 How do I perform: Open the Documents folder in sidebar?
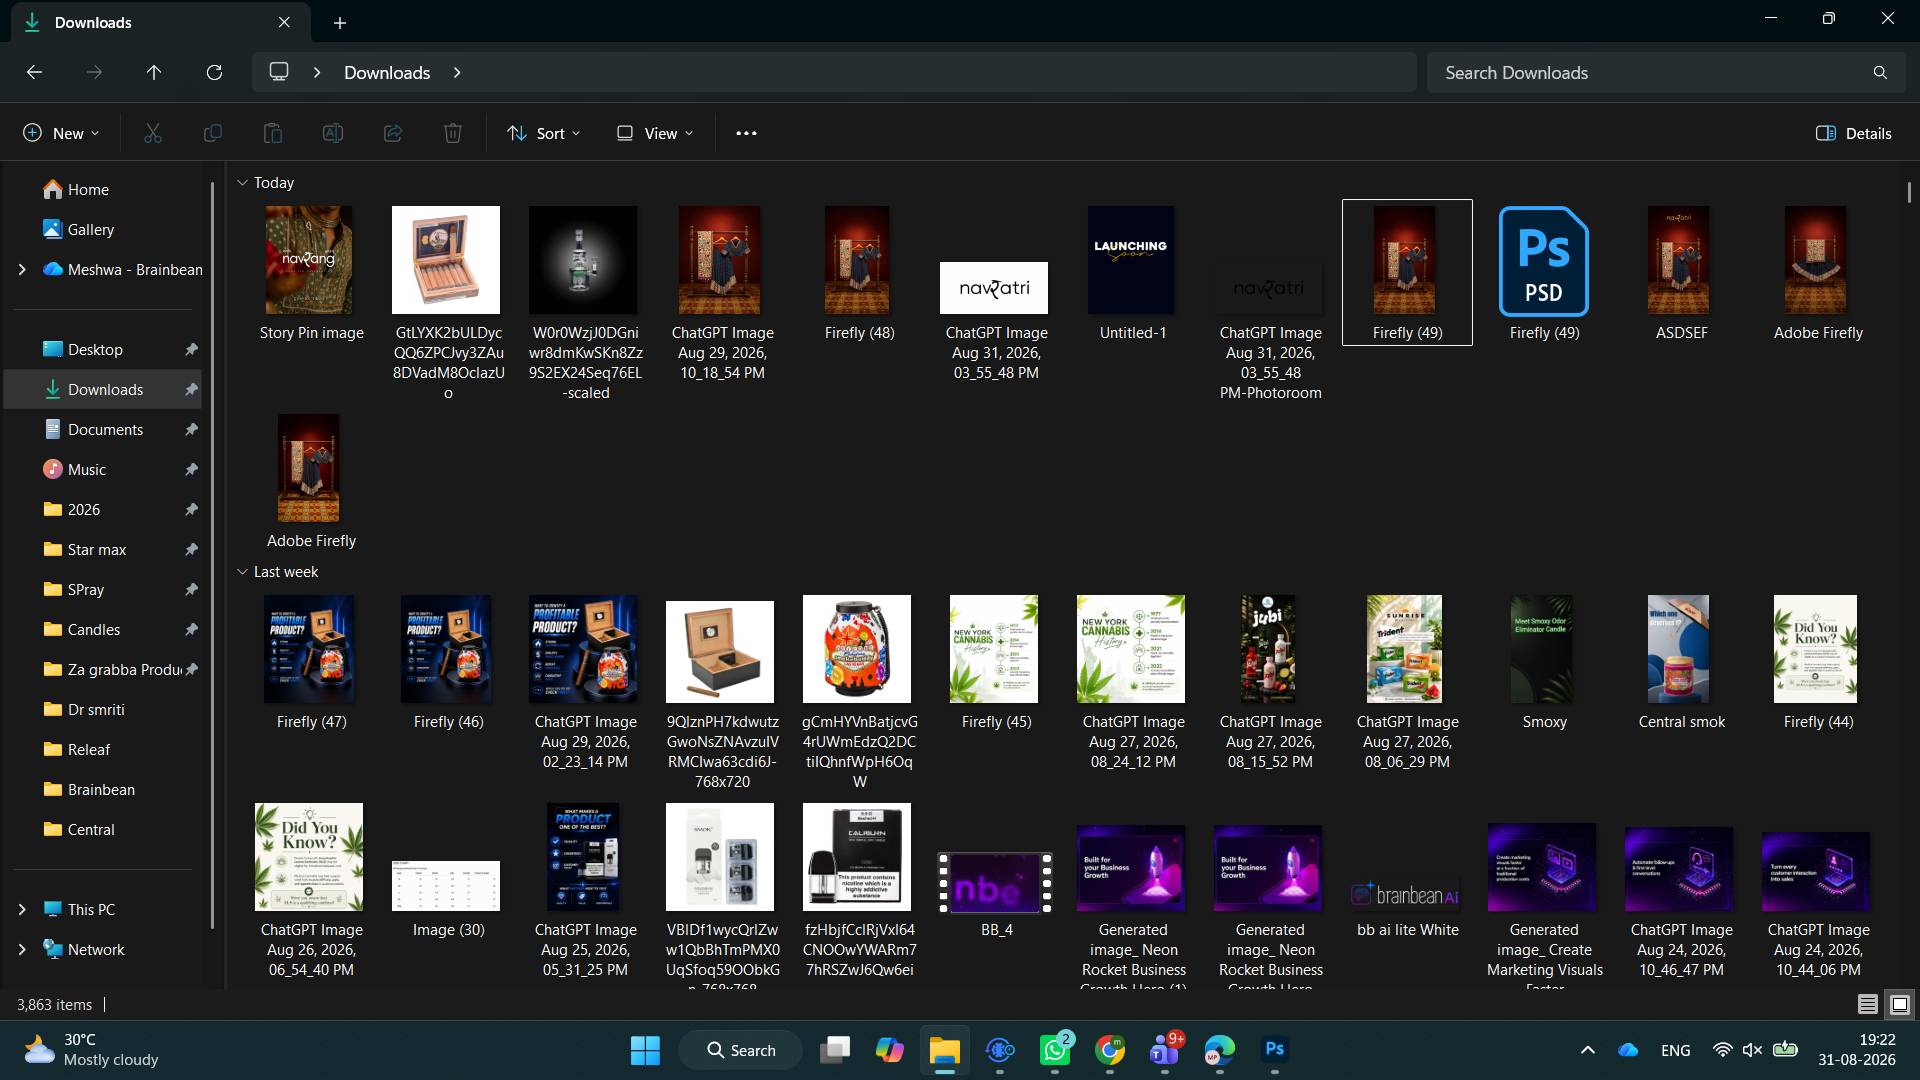click(105, 429)
